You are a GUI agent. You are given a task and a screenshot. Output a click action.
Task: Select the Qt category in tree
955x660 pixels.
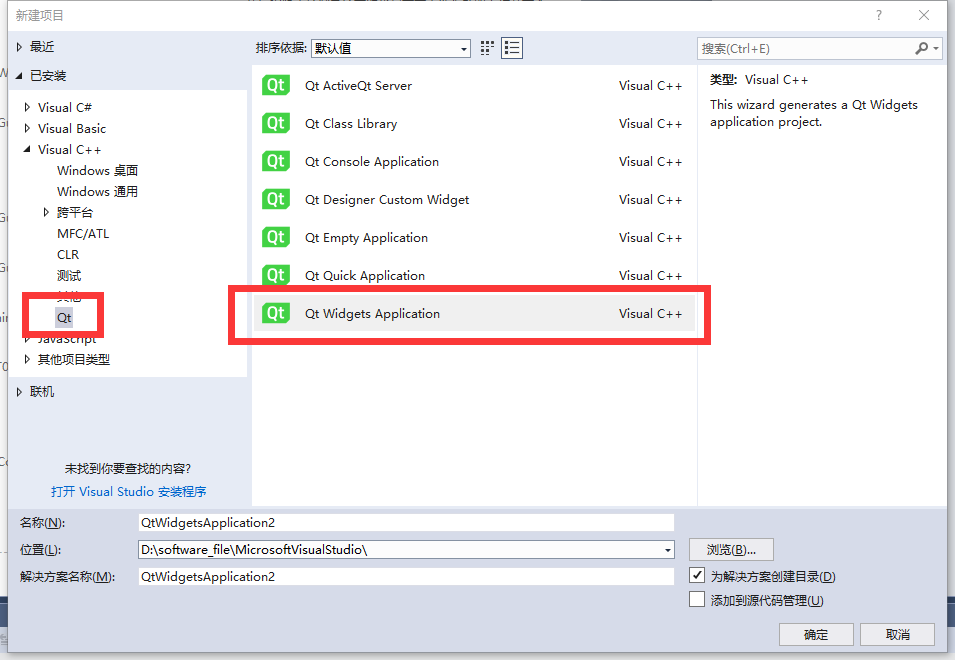tap(64, 317)
